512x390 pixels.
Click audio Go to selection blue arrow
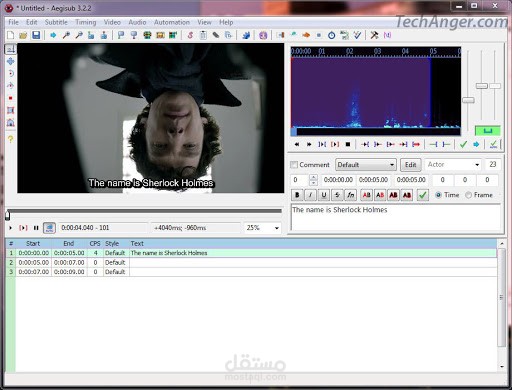pyautogui.click(x=476, y=144)
